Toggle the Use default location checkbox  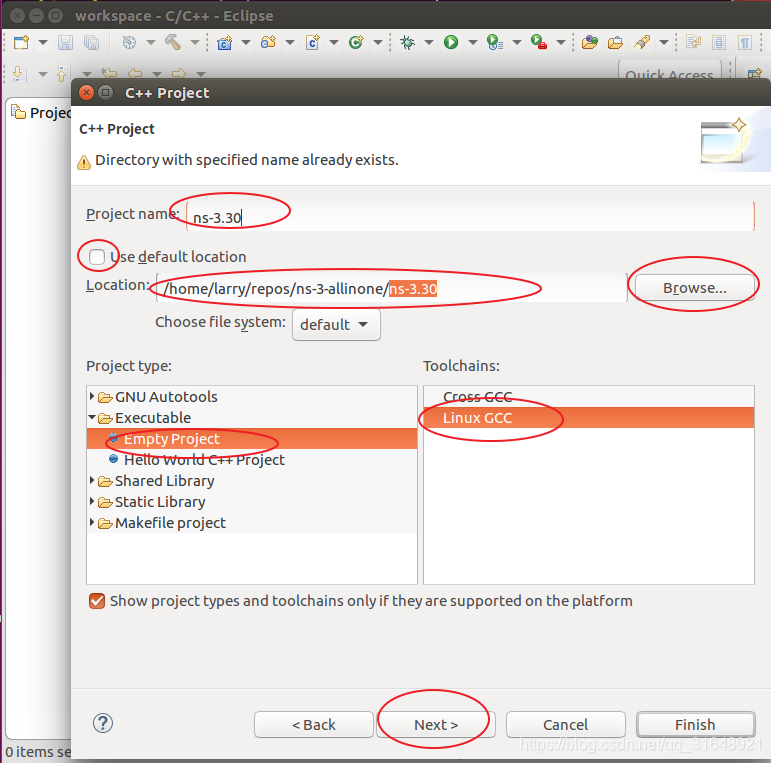point(97,257)
